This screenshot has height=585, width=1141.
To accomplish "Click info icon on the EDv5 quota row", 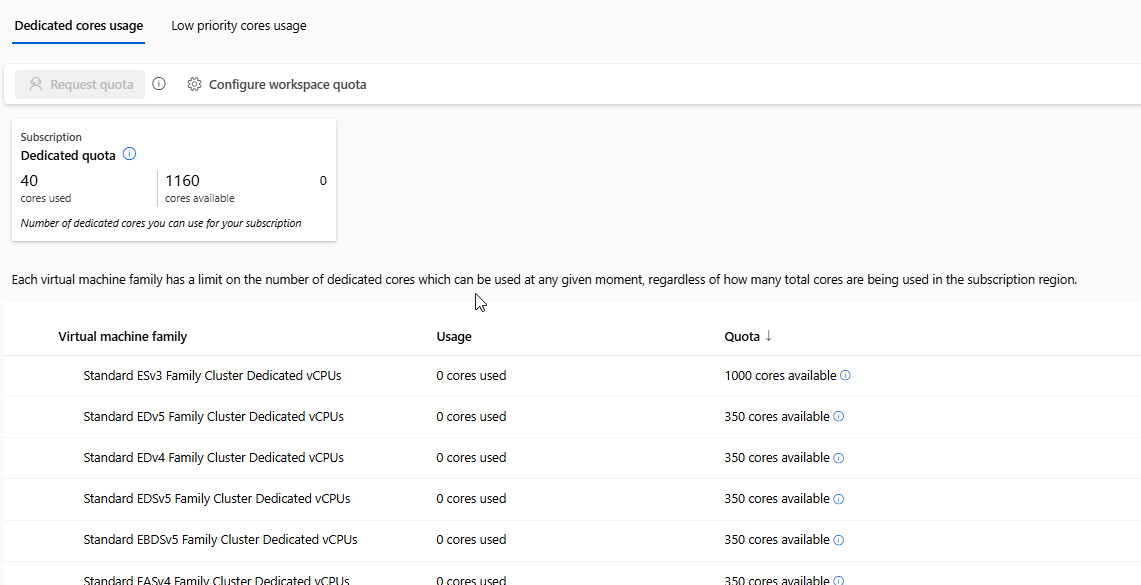I will pyautogui.click(x=838, y=416).
